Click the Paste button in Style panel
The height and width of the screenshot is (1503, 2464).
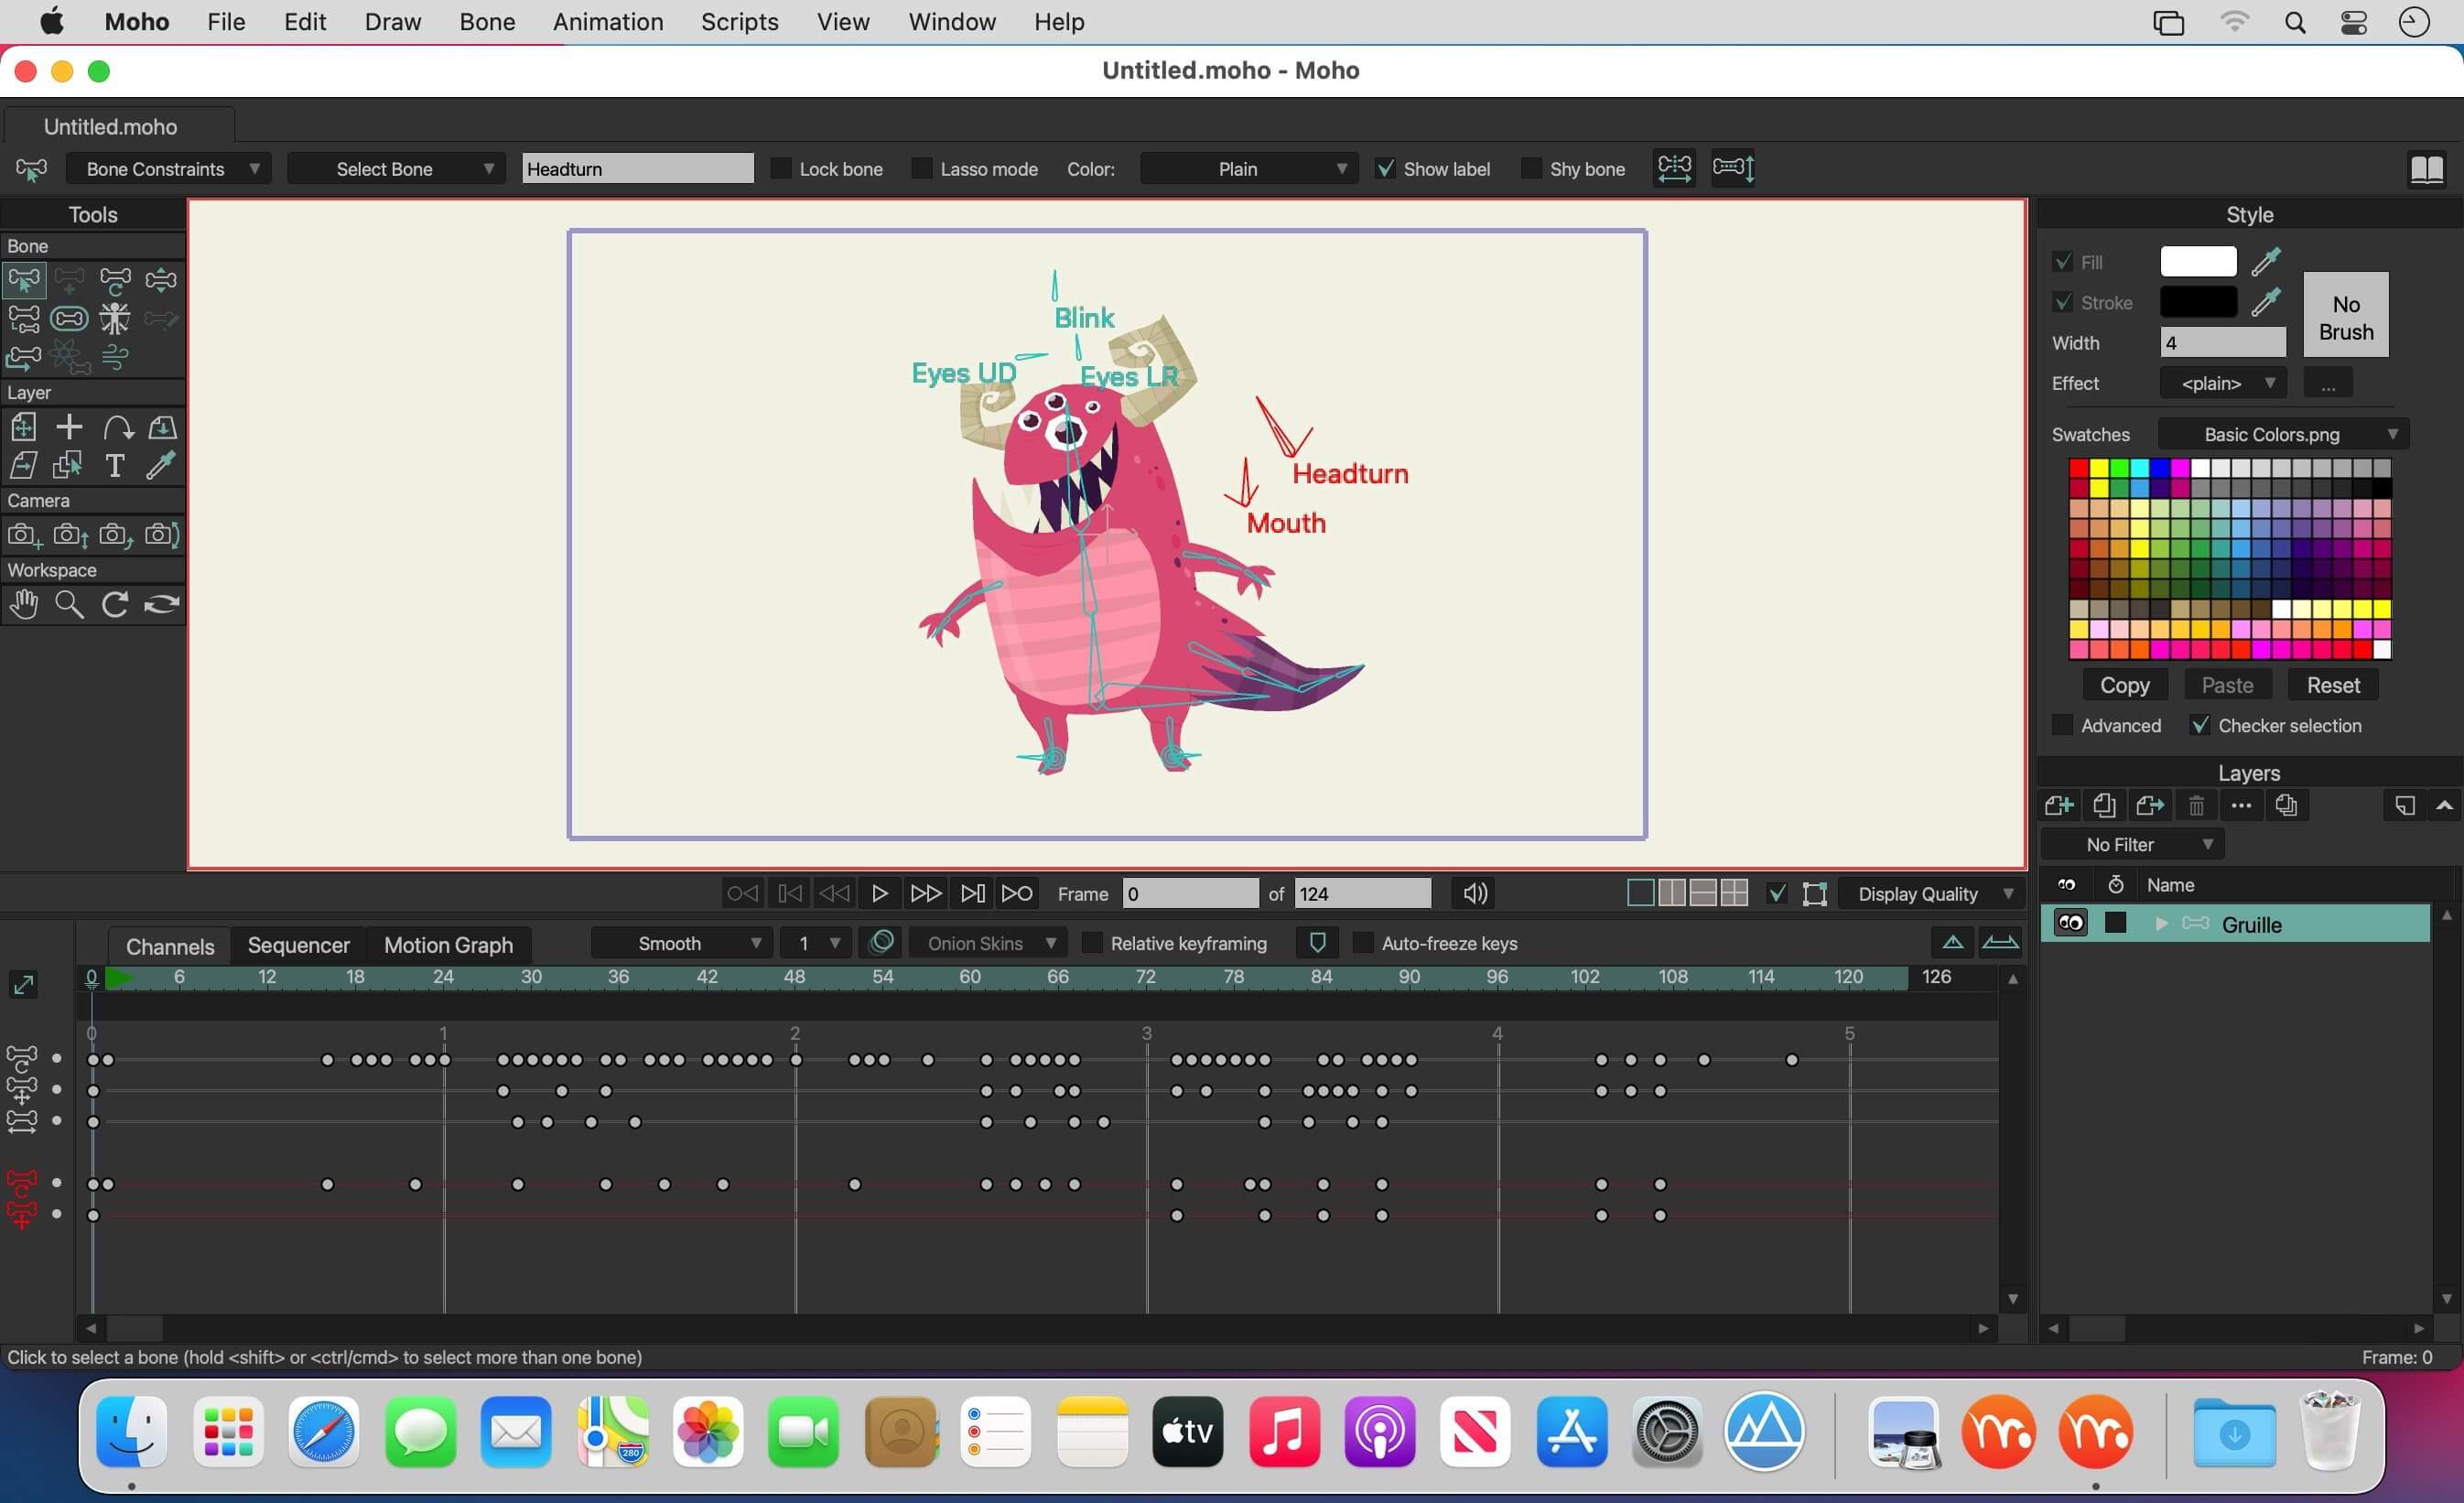[2226, 685]
